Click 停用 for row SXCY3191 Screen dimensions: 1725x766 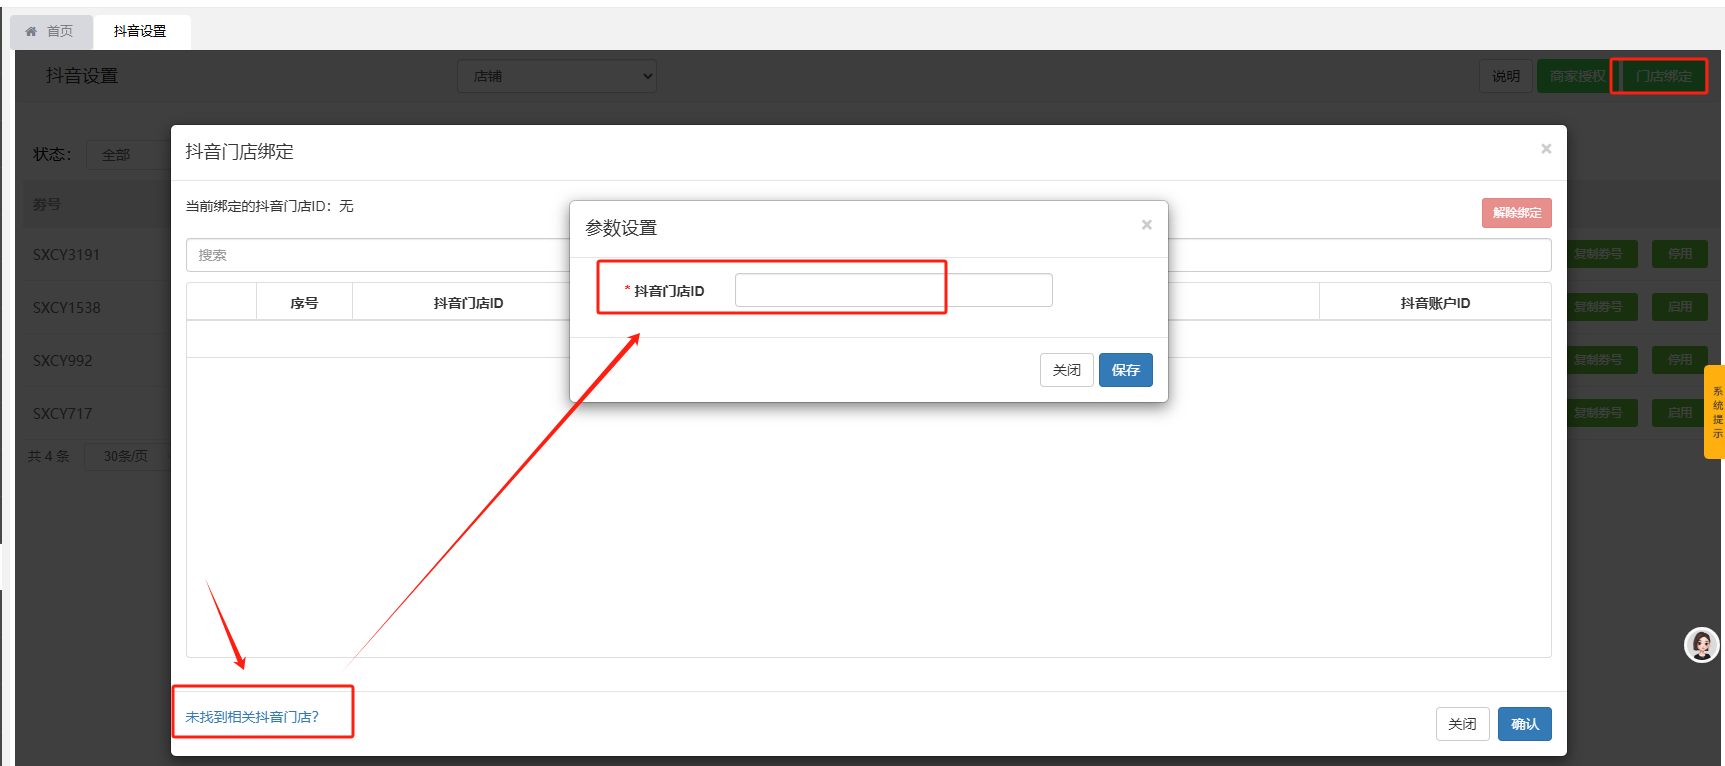click(1680, 254)
